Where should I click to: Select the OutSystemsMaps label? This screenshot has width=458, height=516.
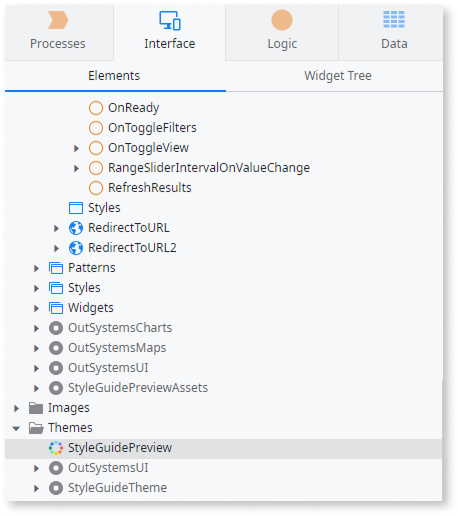(117, 348)
